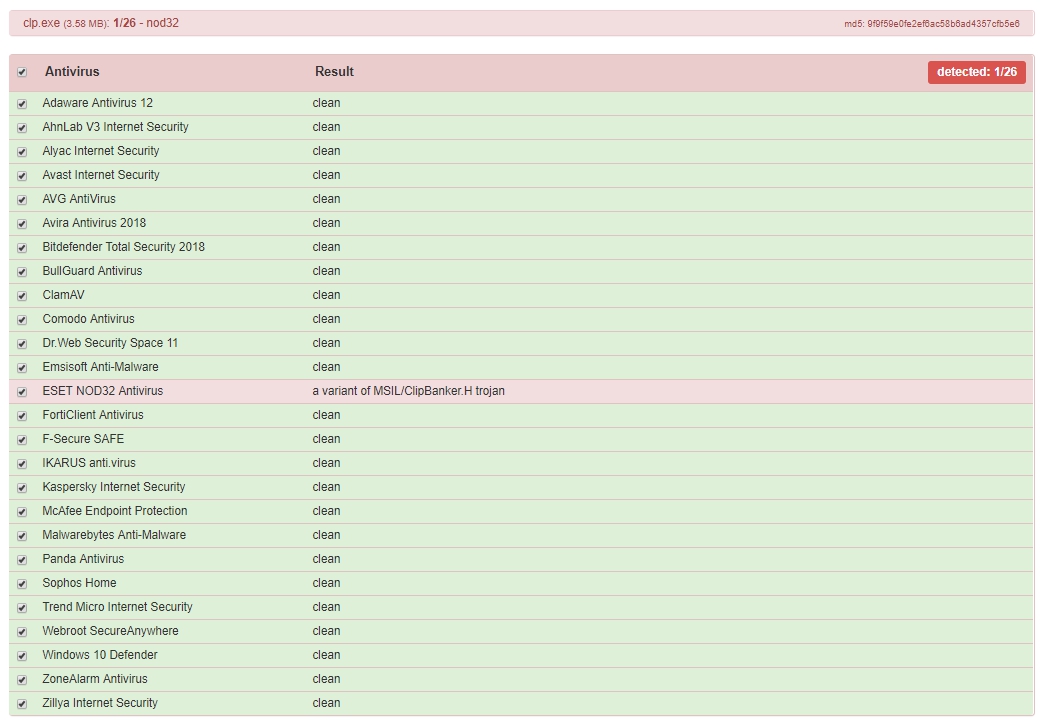Screen dimensions: 1048x725
Task: Toggle the FortiClient Antivirus checkbox
Action: tap(22, 416)
